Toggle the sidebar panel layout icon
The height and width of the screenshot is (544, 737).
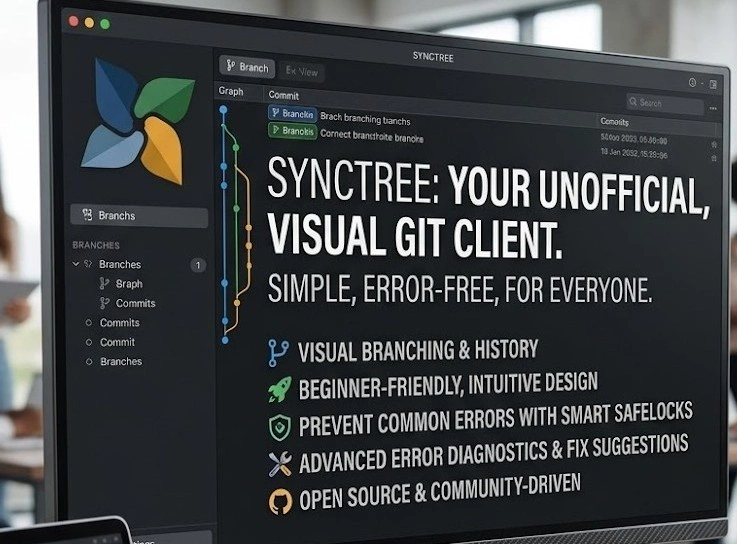[713, 84]
